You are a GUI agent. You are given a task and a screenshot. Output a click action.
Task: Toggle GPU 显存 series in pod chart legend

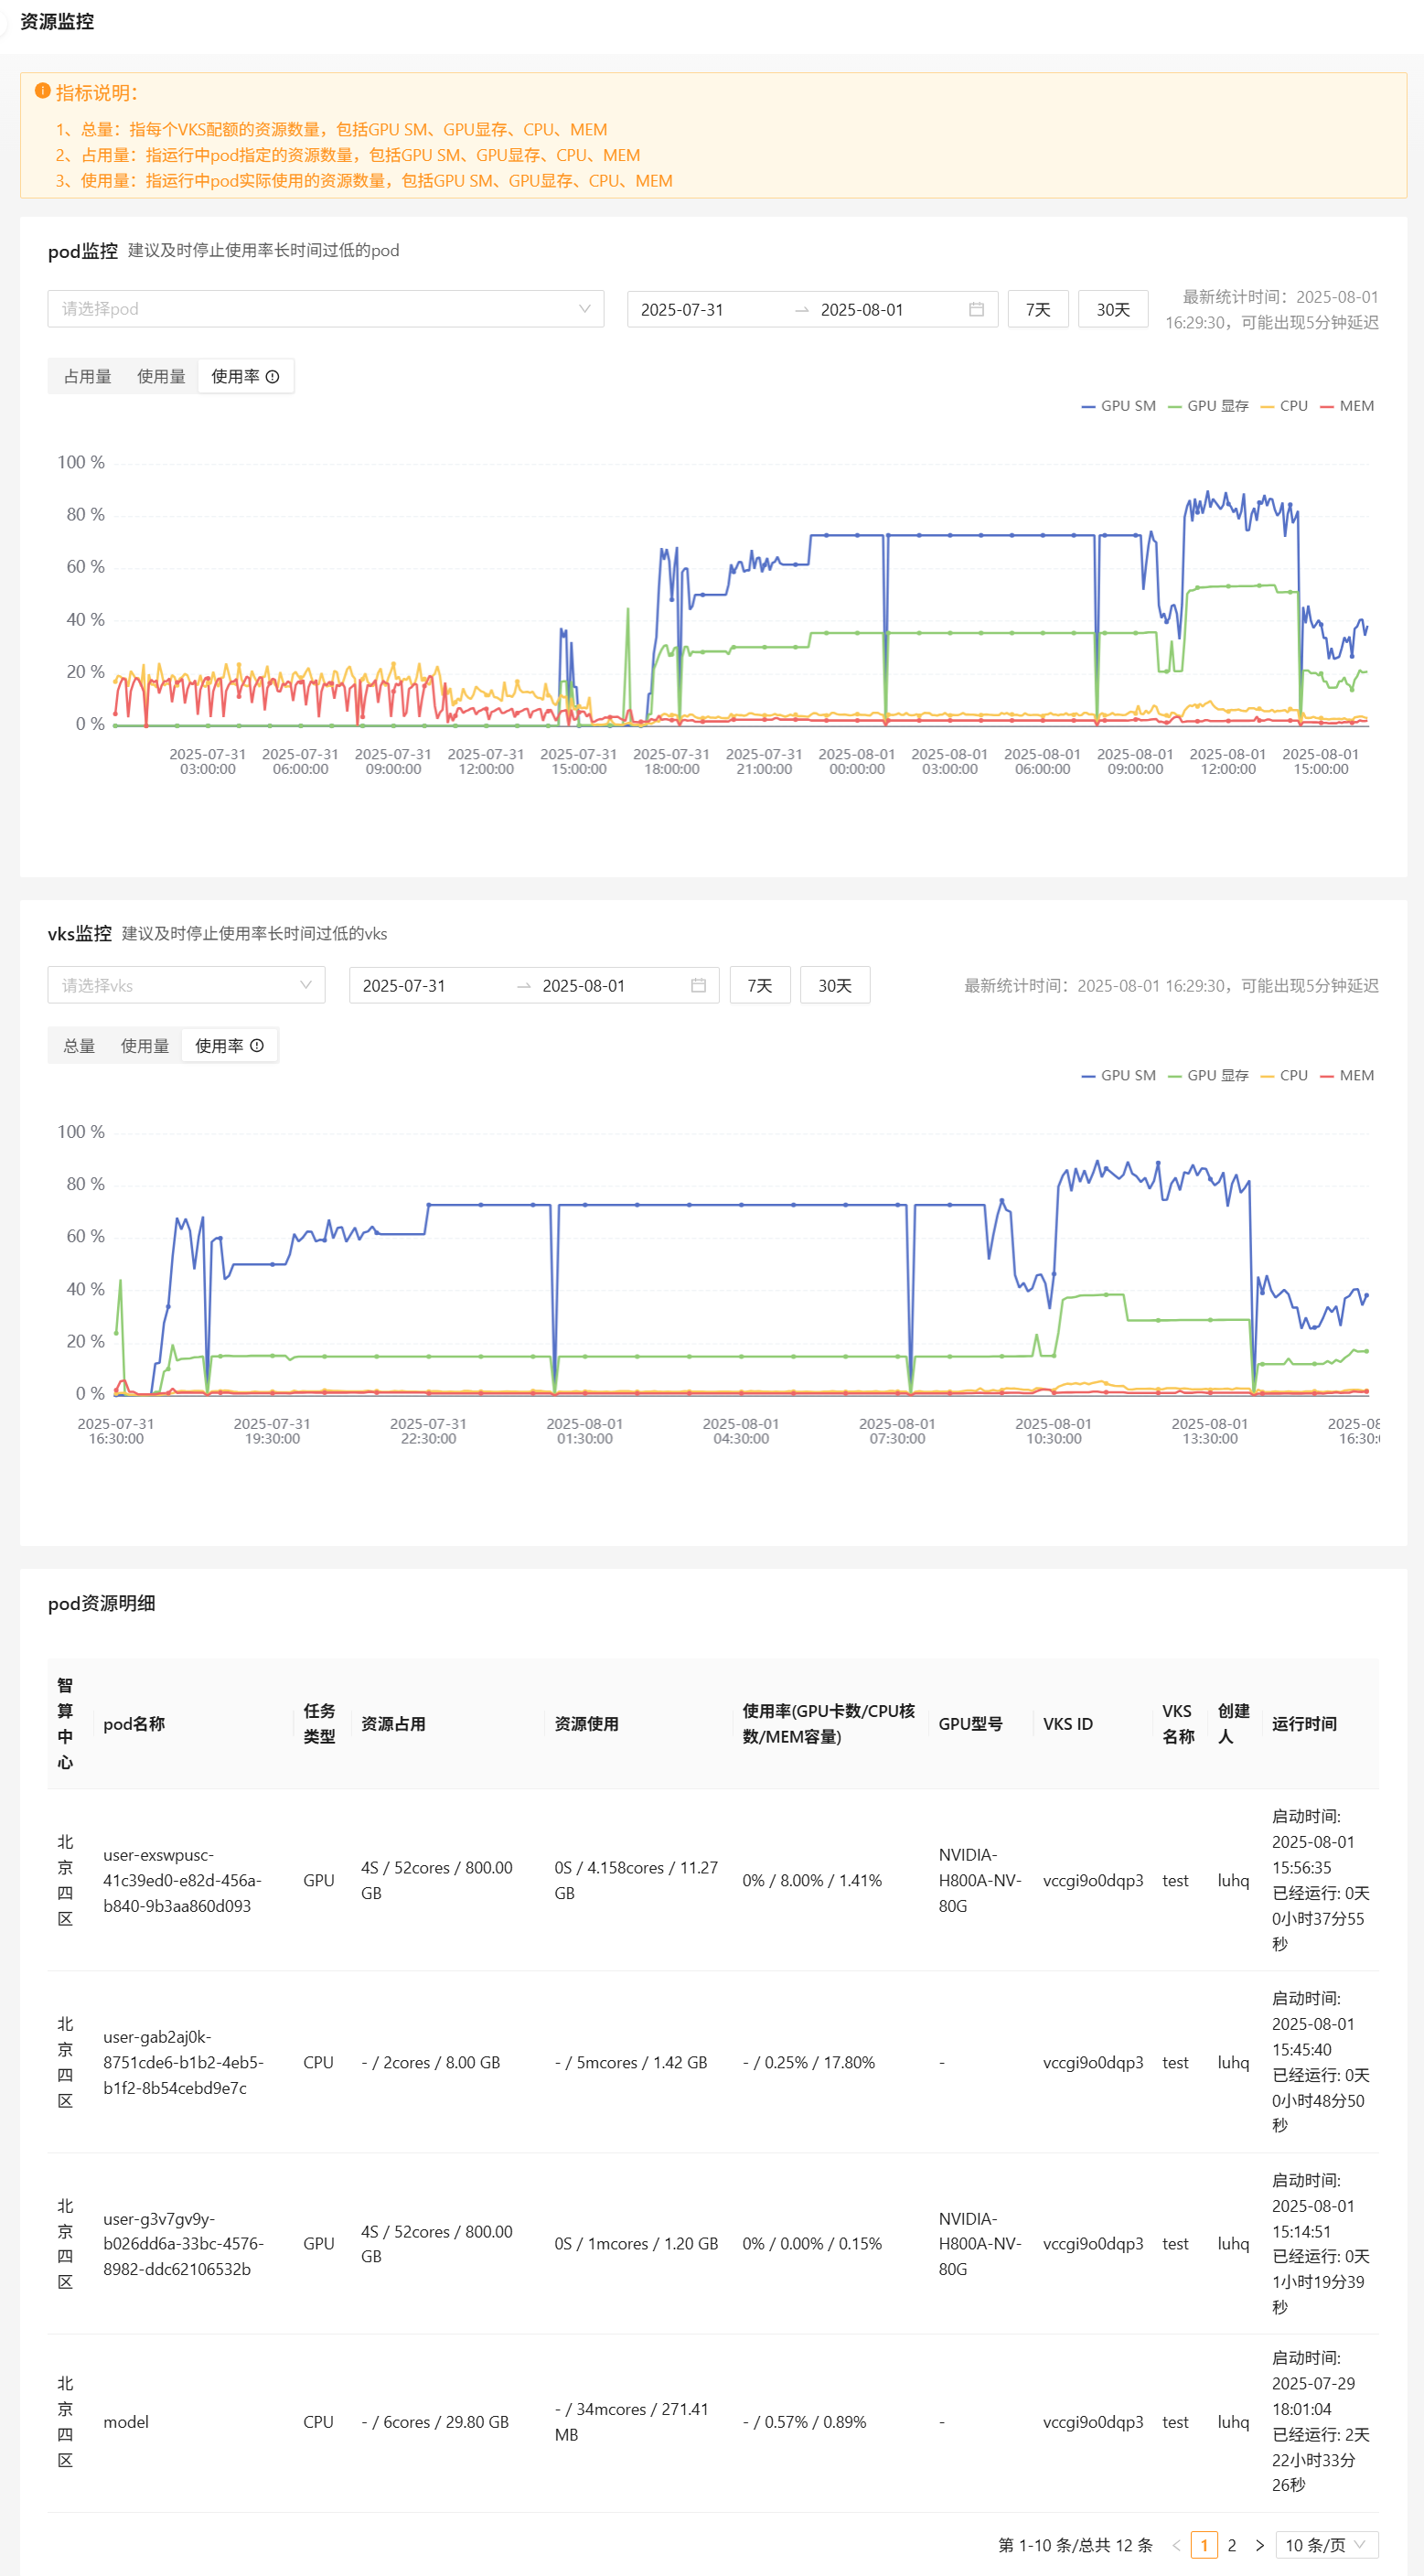click(1208, 406)
